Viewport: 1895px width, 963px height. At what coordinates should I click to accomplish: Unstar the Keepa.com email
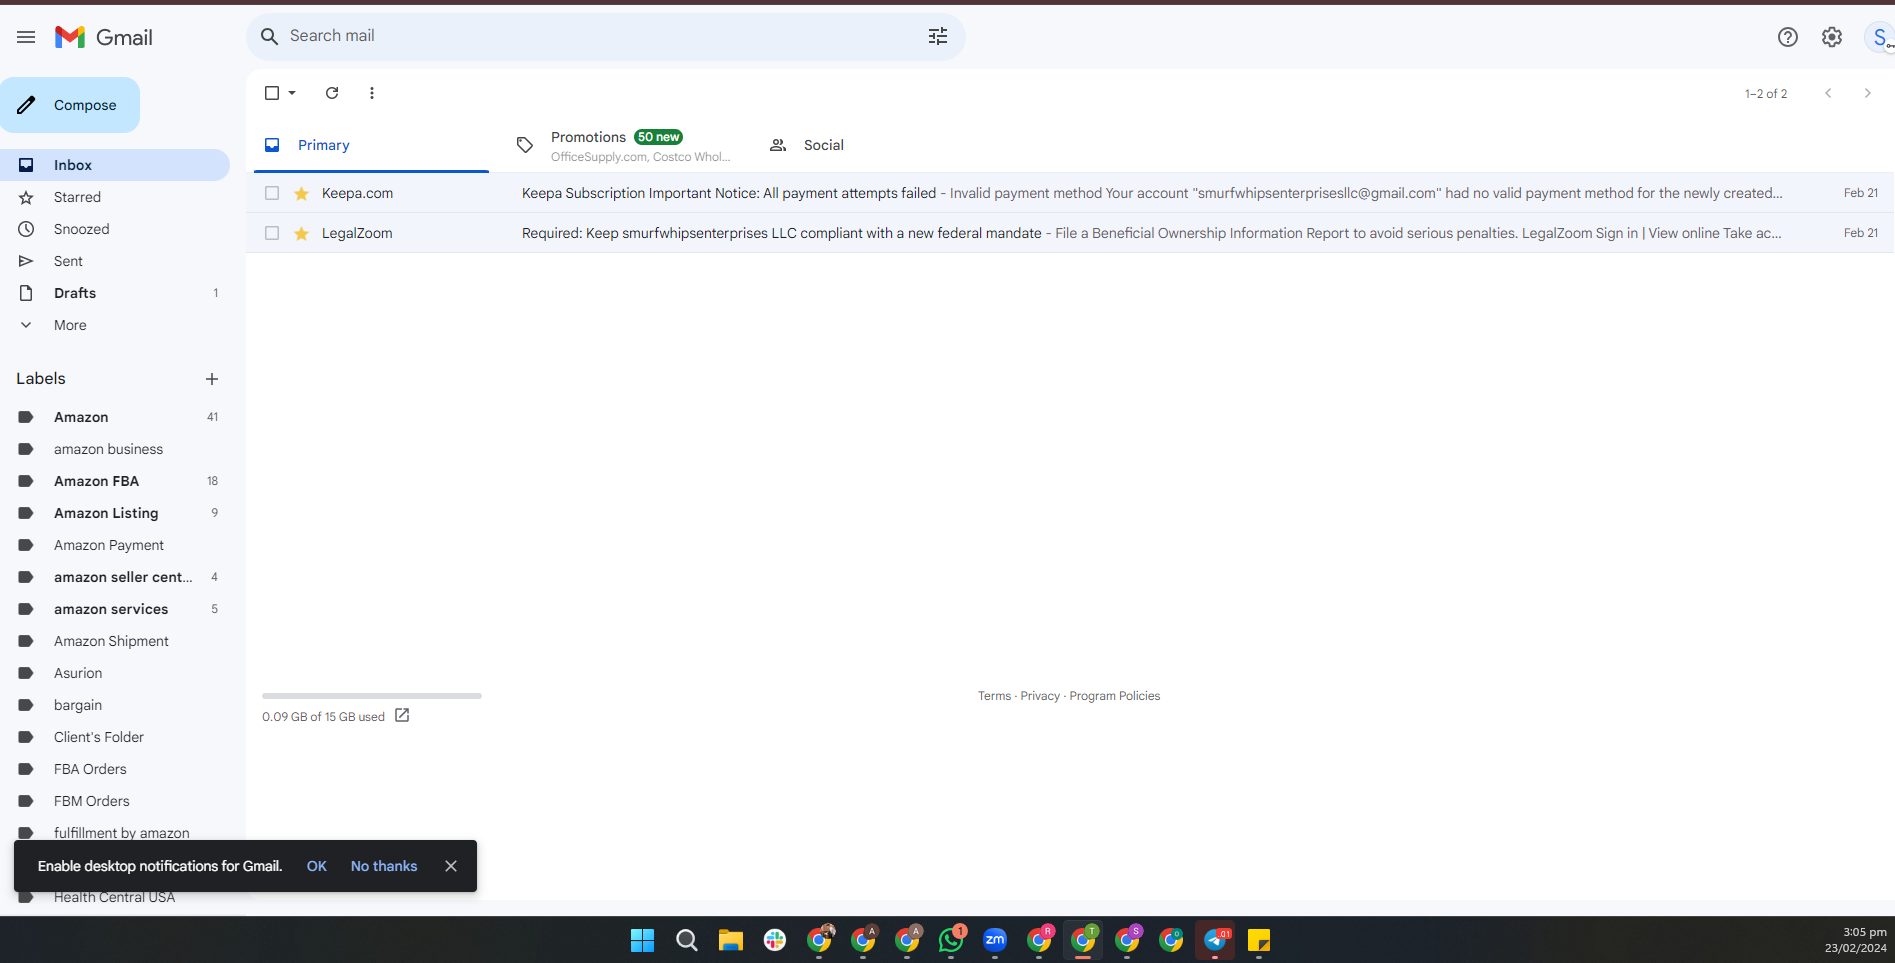pos(301,193)
